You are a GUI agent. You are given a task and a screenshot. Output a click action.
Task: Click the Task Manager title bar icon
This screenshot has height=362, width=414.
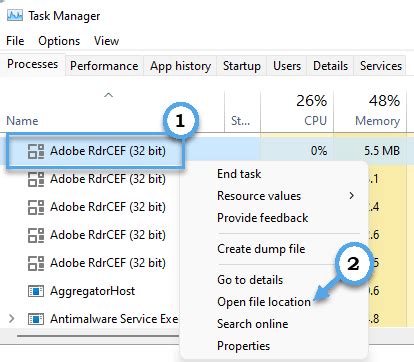15,15
